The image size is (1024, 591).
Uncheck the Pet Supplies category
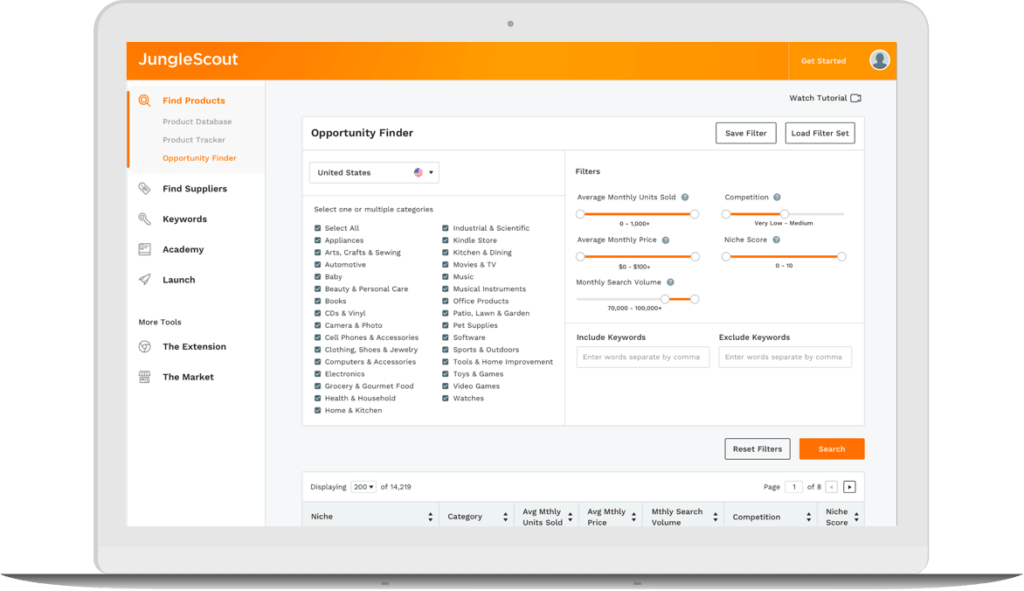click(445, 325)
